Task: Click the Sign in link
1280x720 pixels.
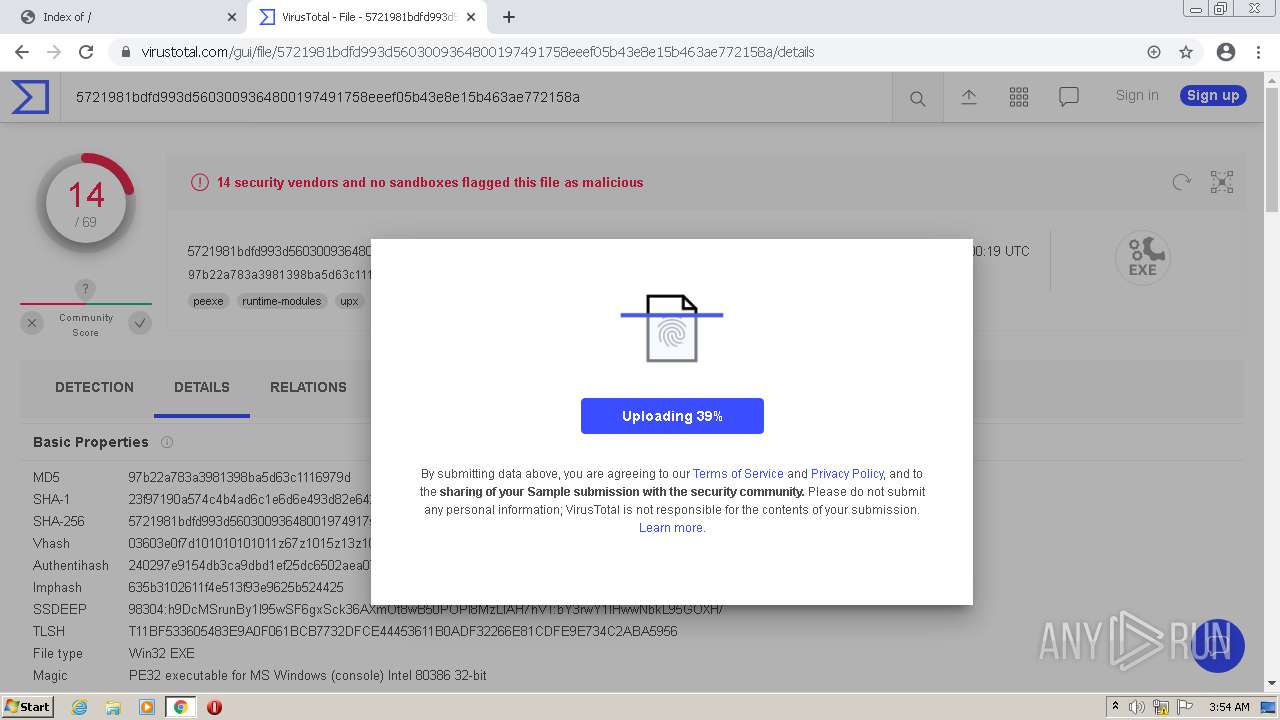Action: click(1137, 95)
